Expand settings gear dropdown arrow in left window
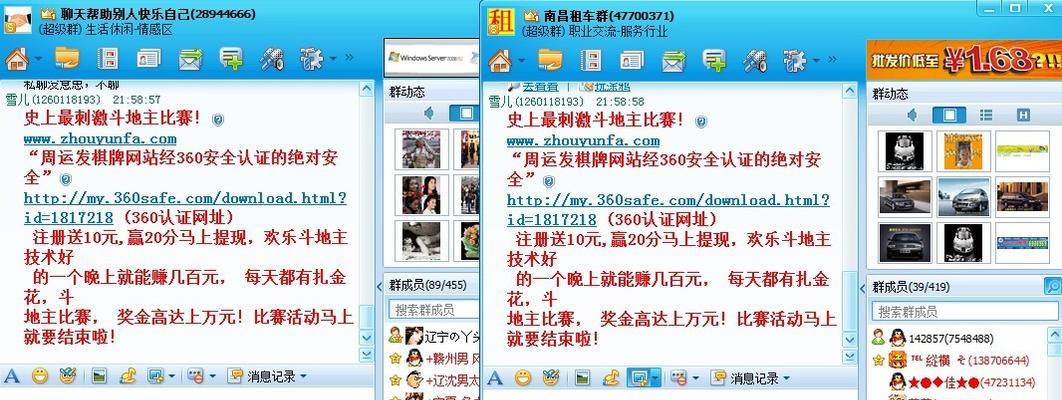The height and width of the screenshot is (400, 1062). click(x=333, y=59)
